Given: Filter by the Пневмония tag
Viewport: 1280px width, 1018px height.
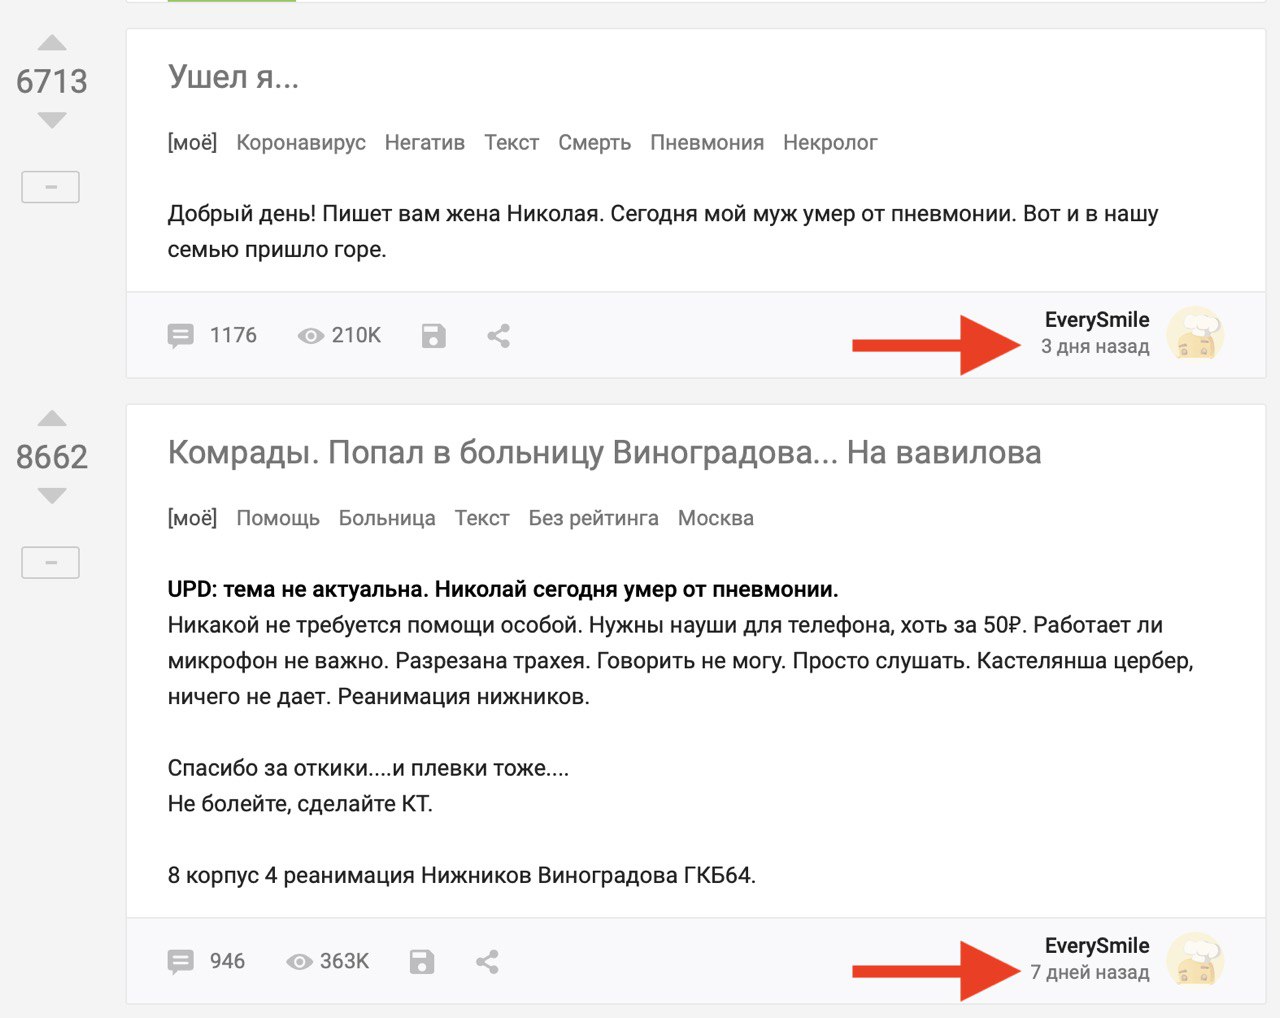Looking at the screenshot, I should tap(707, 143).
